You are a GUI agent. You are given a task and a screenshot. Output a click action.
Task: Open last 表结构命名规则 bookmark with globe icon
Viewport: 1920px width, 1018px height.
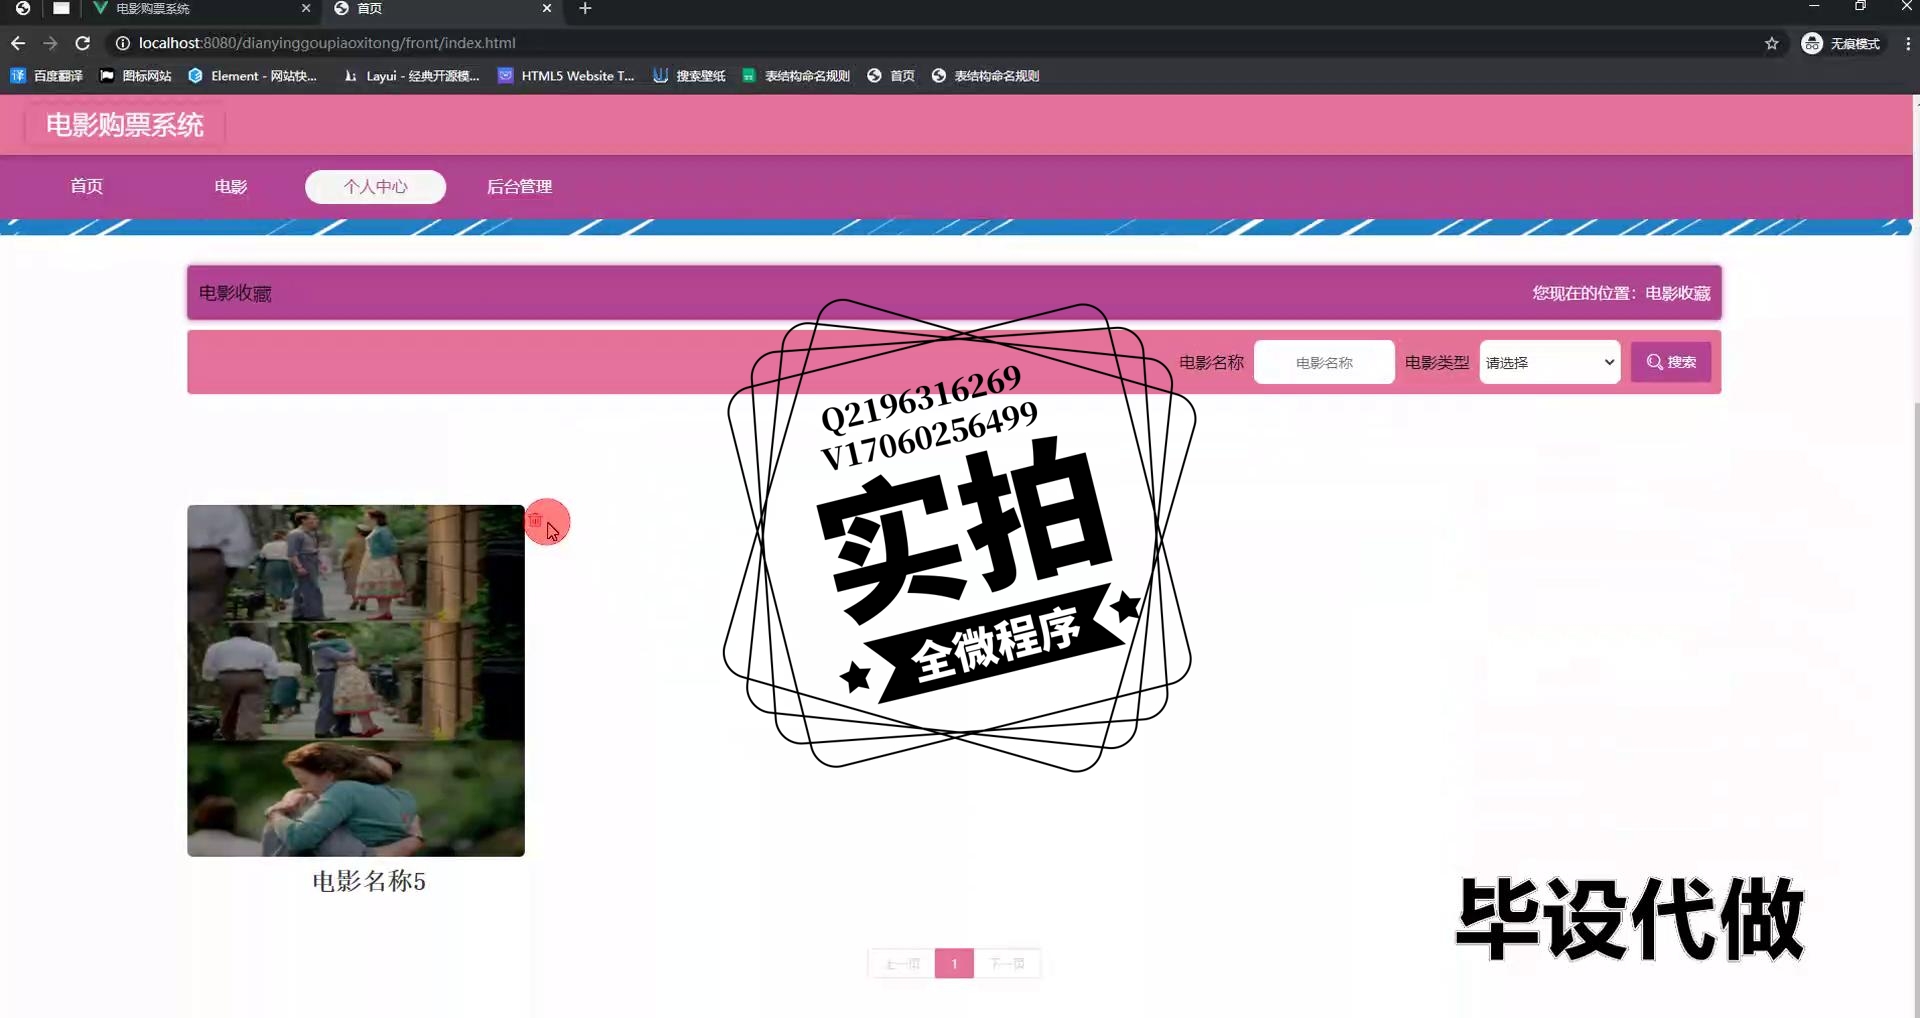pos(986,76)
